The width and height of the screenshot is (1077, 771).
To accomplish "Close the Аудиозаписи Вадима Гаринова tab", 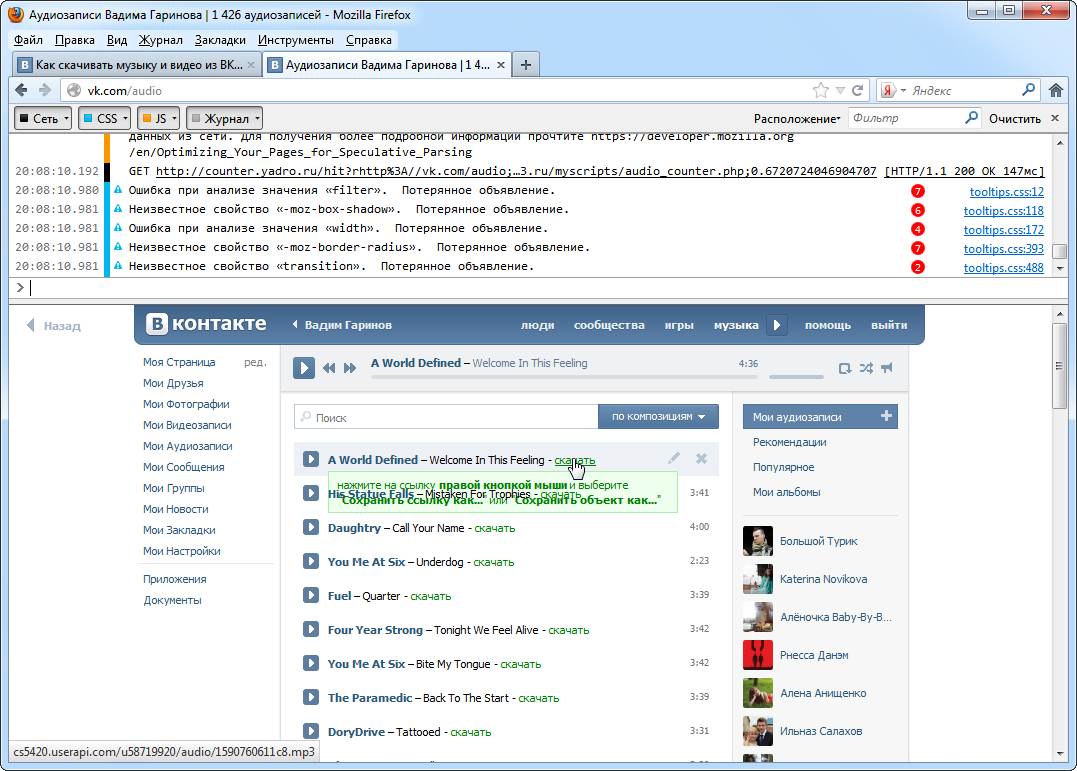I will coord(501,65).
